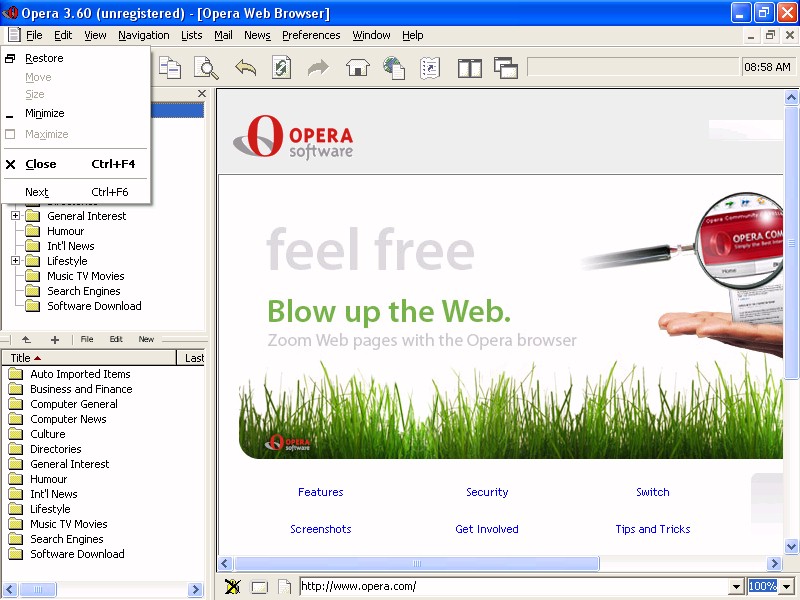Click the address field showing http://www.opera.com/
Image resolution: width=800 pixels, height=600 pixels.
click(514, 587)
